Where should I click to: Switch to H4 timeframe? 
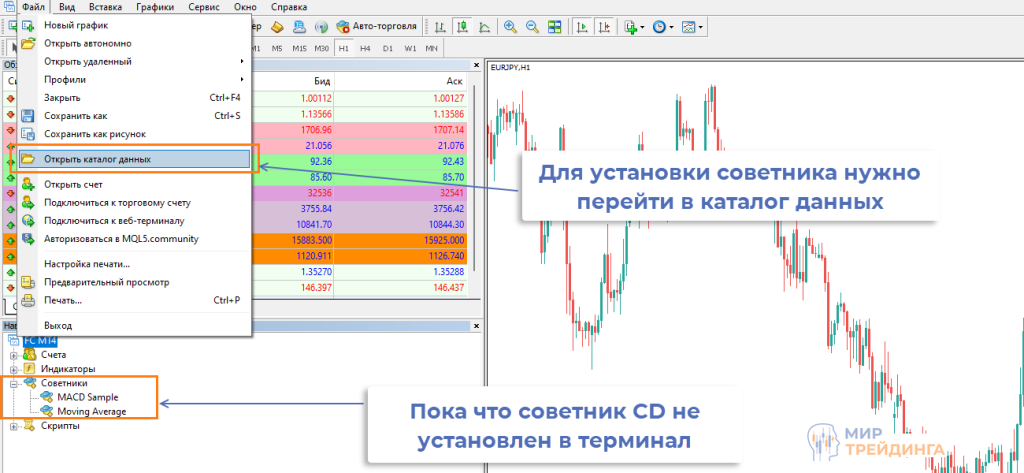point(365,48)
